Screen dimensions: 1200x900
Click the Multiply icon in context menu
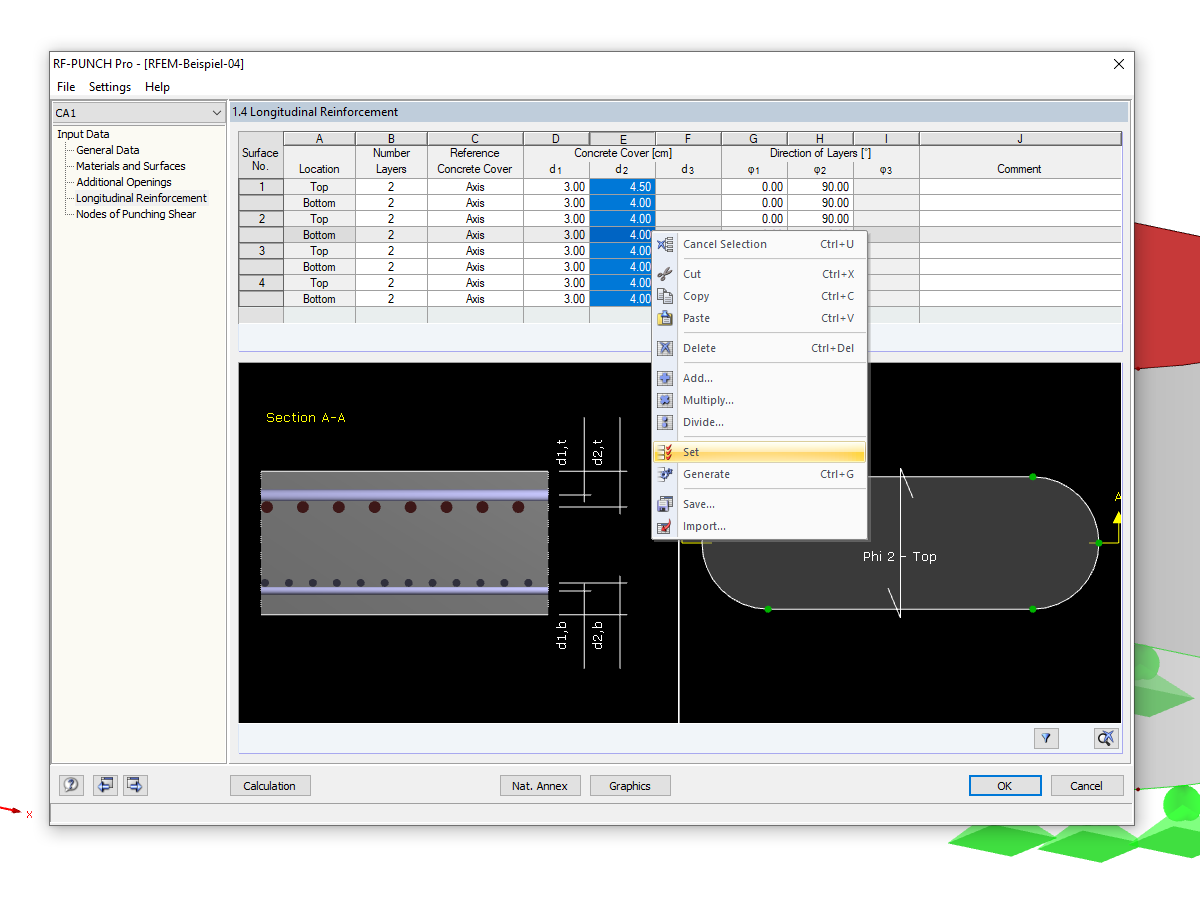(x=665, y=400)
